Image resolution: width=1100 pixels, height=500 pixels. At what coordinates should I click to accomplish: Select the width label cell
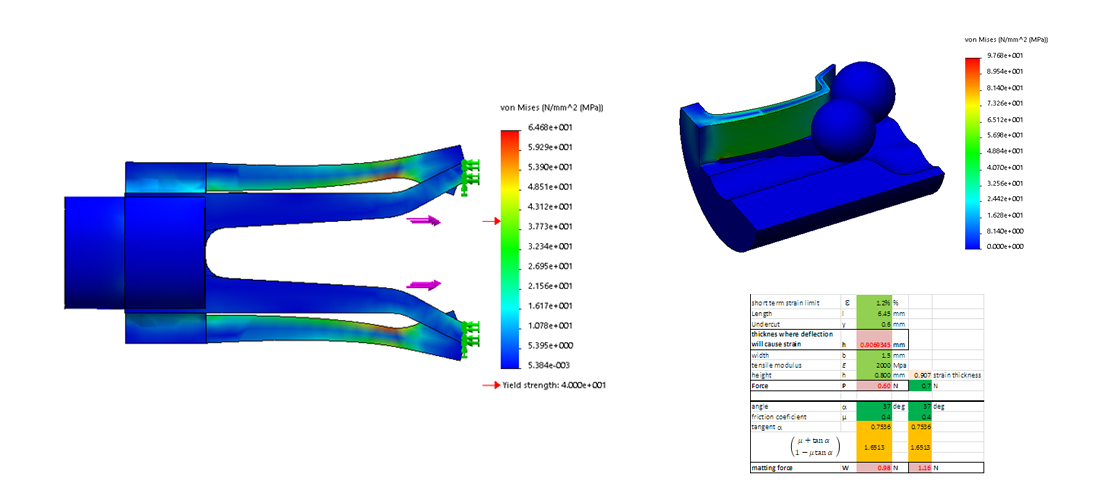click(x=796, y=355)
